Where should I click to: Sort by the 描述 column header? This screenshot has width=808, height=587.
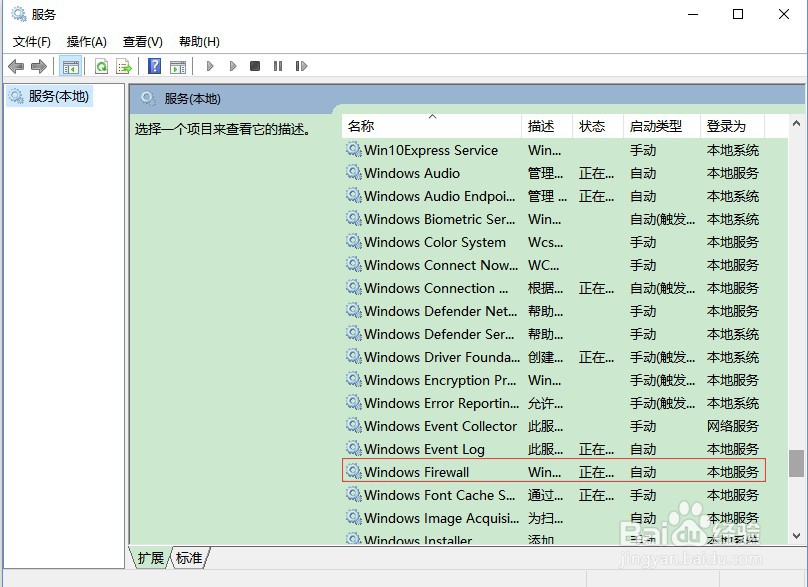(x=547, y=126)
